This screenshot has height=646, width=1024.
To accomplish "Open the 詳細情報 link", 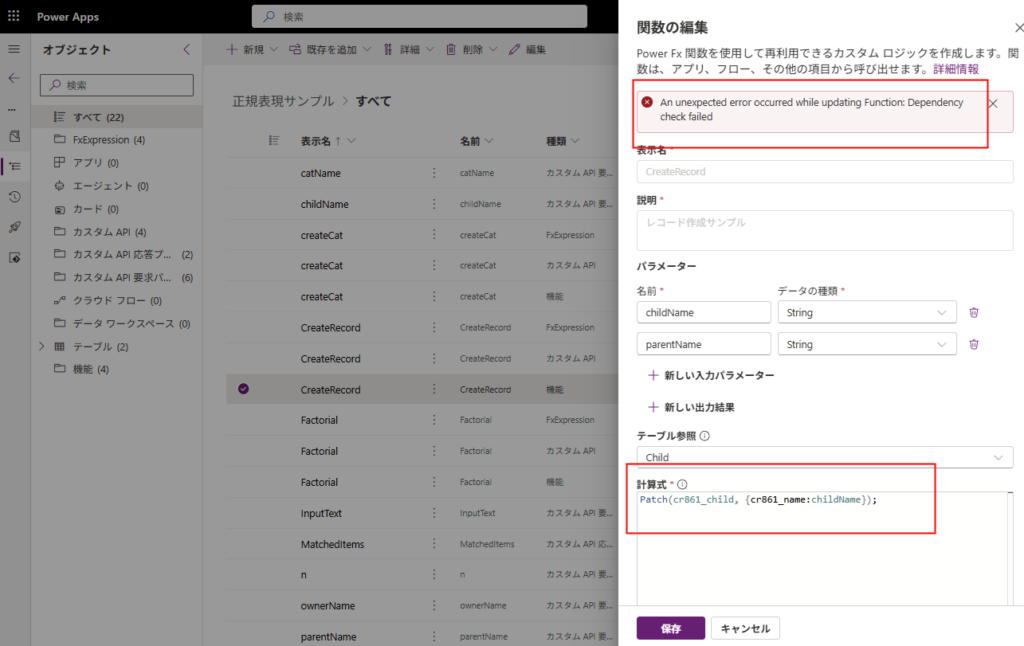I will coord(956,69).
